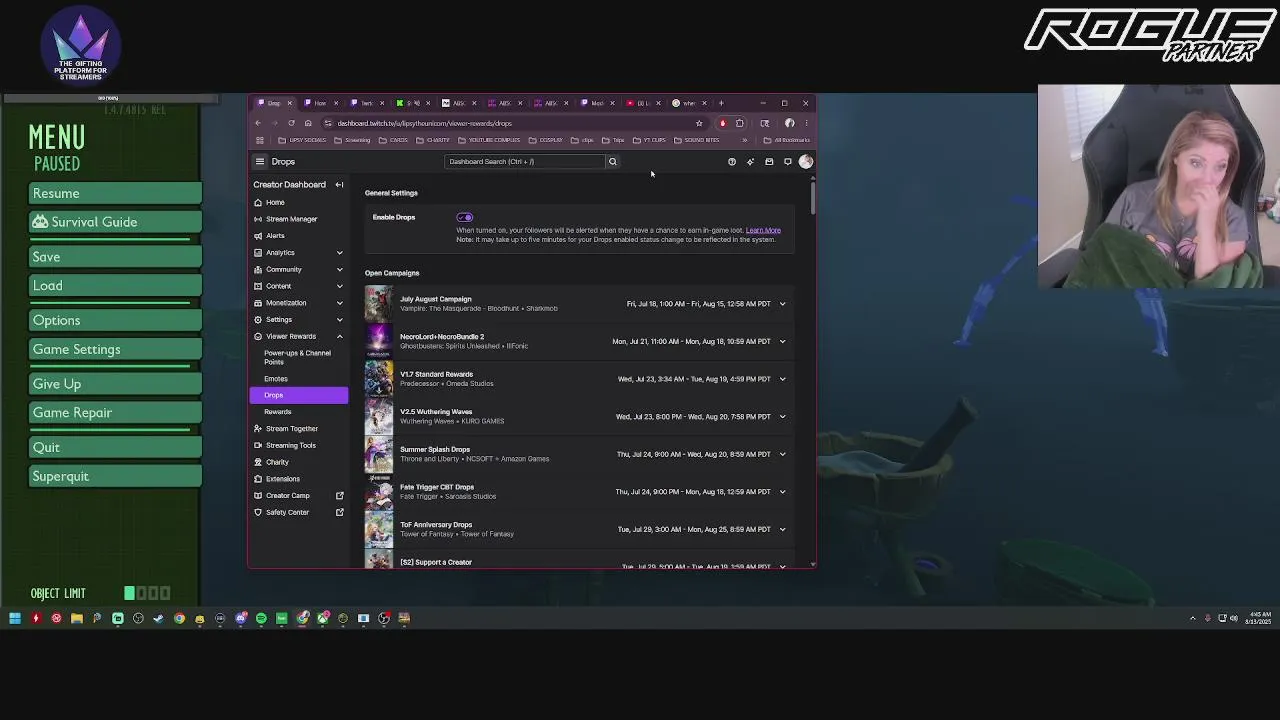
Task: Collapse the Viewer Rewards sidebar section
Action: (x=339, y=337)
